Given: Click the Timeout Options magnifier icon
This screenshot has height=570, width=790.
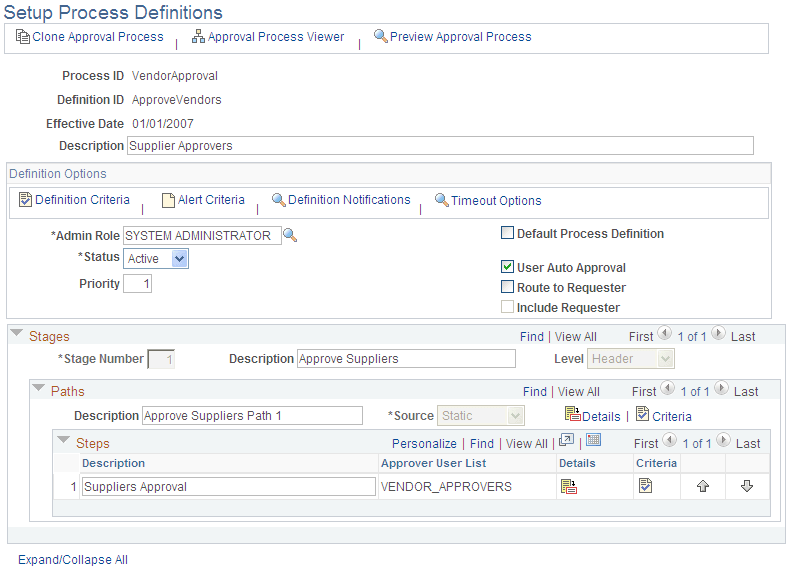Looking at the screenshot, I should tap(441, 200).
